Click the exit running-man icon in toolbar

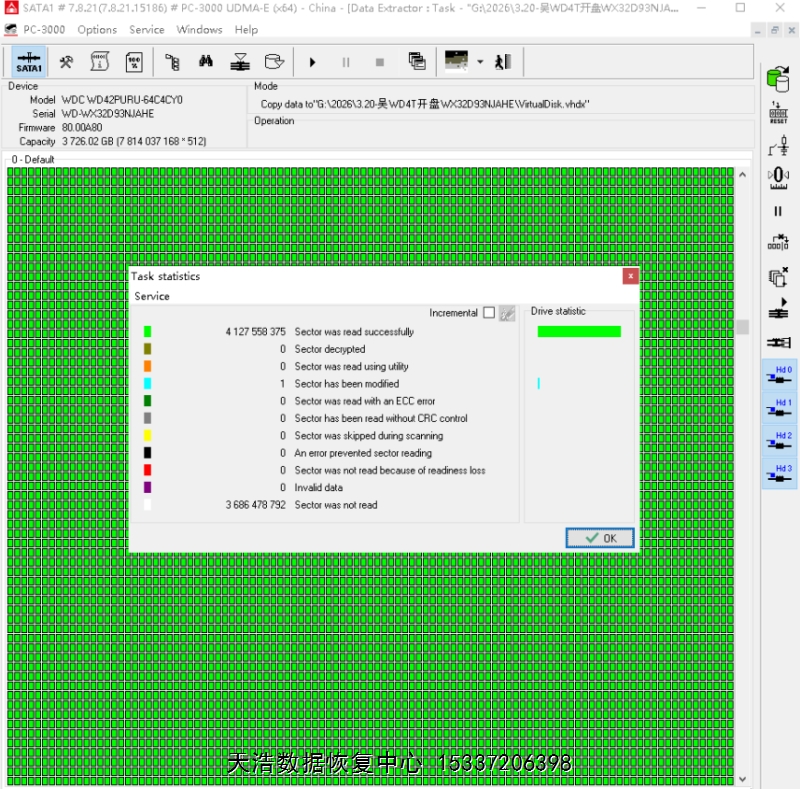click(503, 62)
